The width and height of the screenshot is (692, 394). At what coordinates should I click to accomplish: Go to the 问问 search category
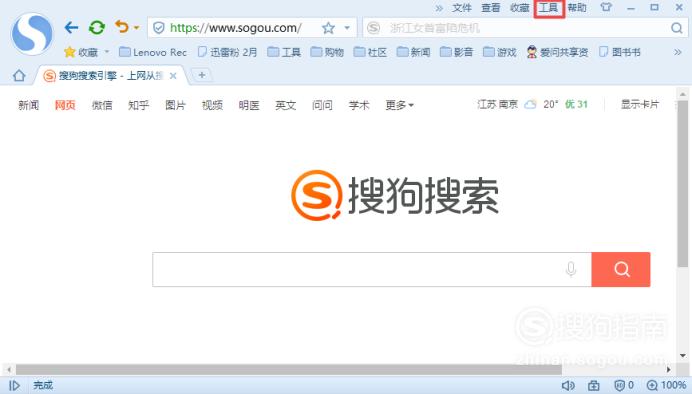click(x=322, y=105)
